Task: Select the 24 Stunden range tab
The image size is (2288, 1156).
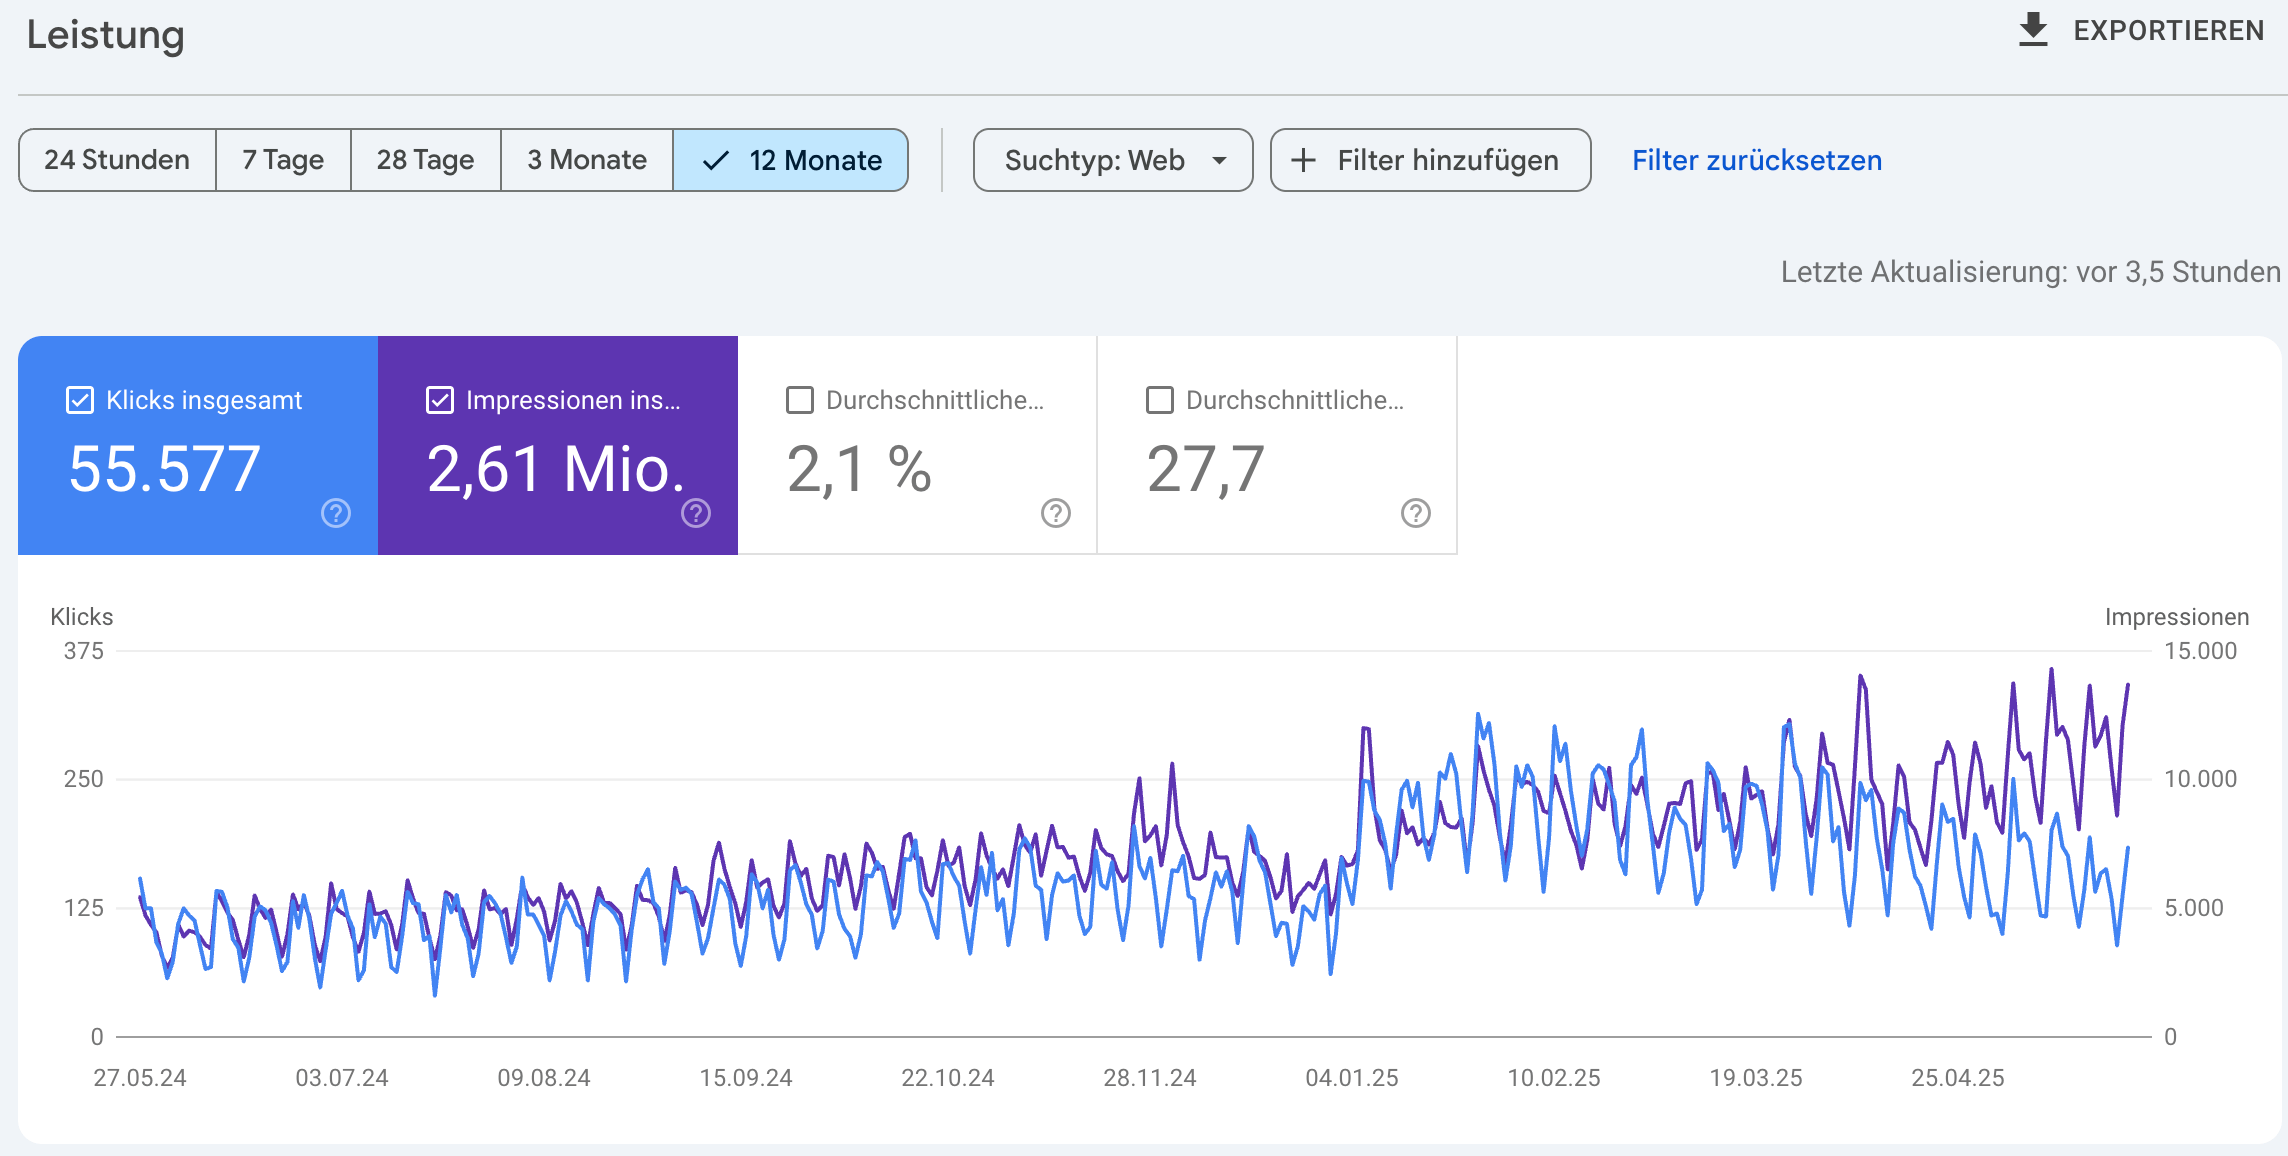Action: 117,160
